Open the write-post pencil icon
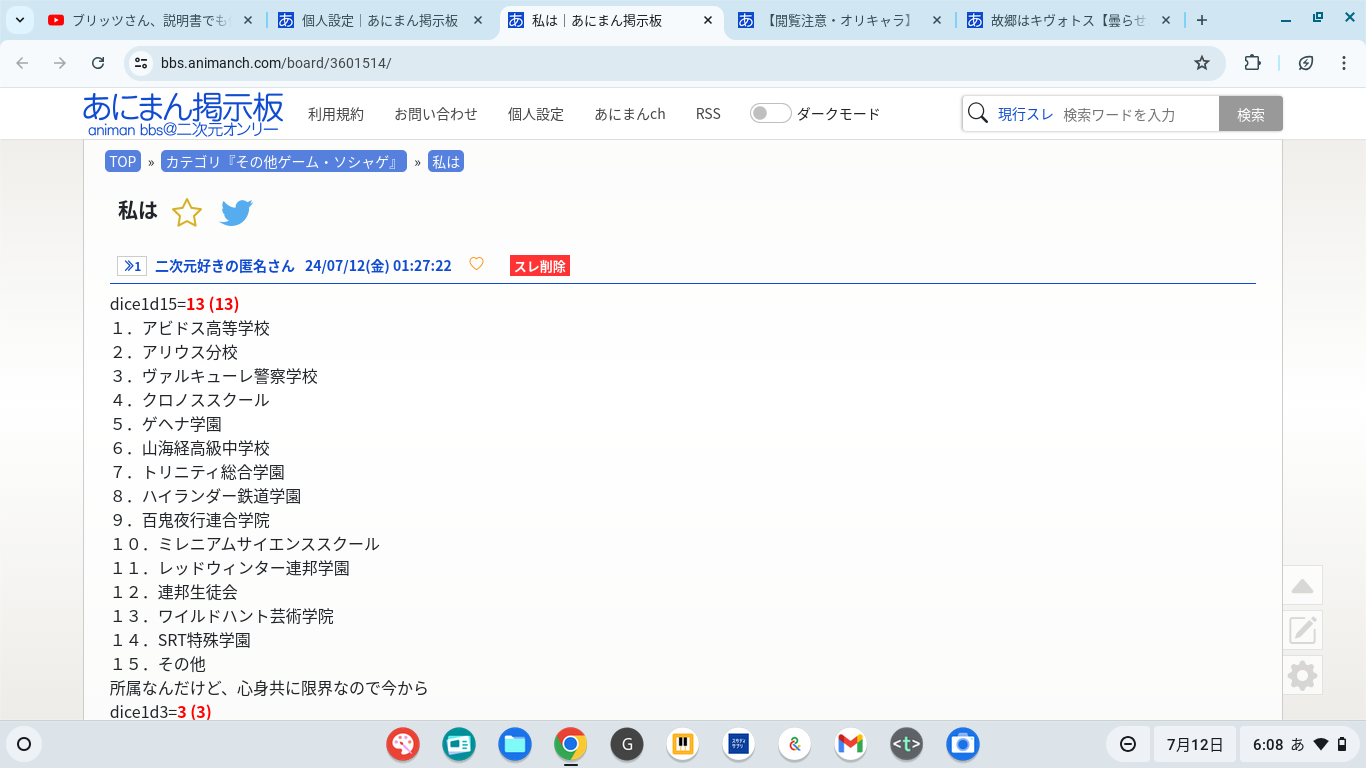Viewport: 1366px width, 768px height. click(1302, 630)
